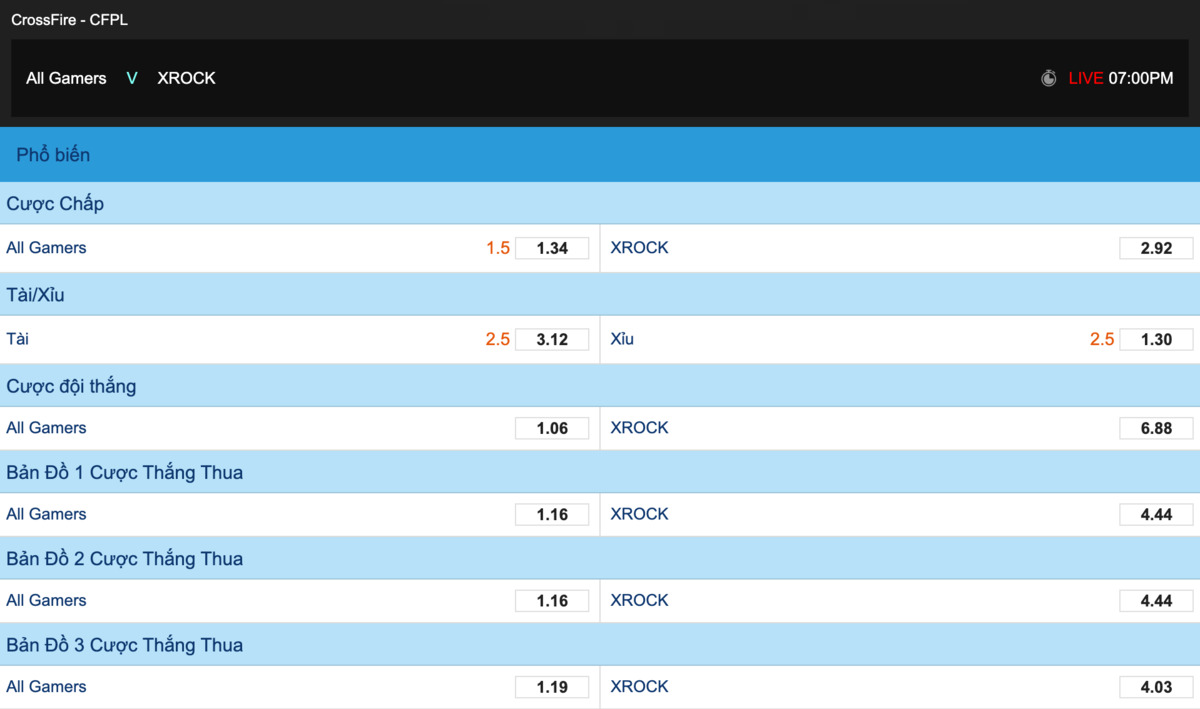This screenshot has height=709, width=1200.
Task: Select All Gamers Map 3 odds 1.19
Action: pos(552,687)
